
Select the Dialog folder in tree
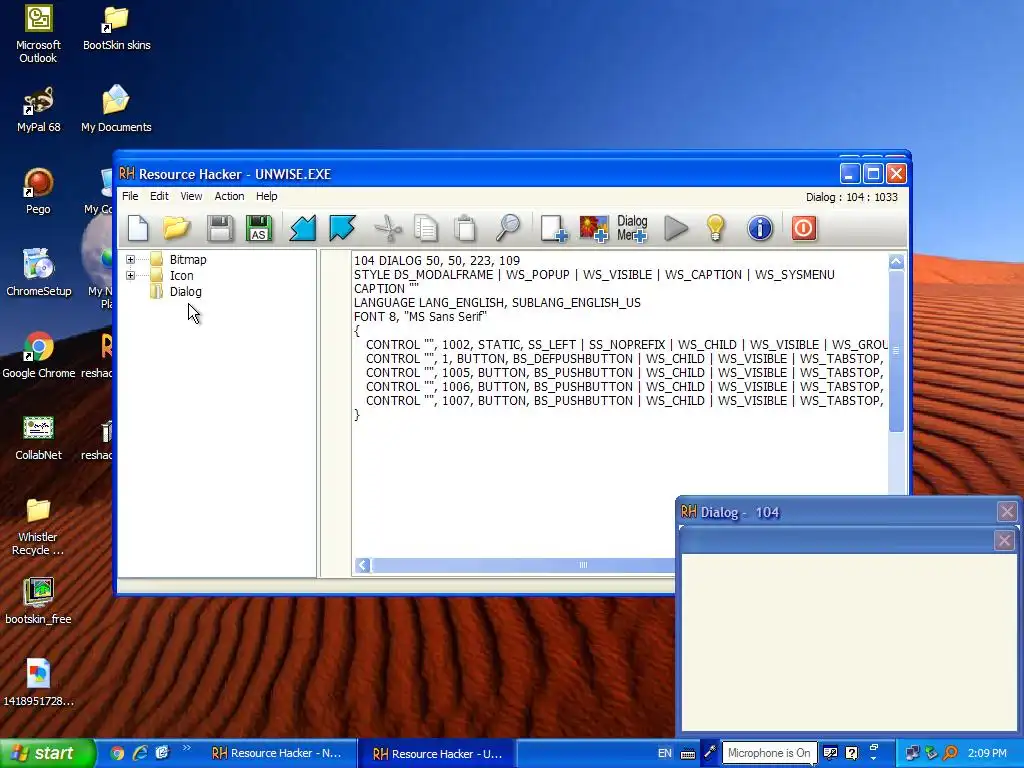[x=185, y=292]
